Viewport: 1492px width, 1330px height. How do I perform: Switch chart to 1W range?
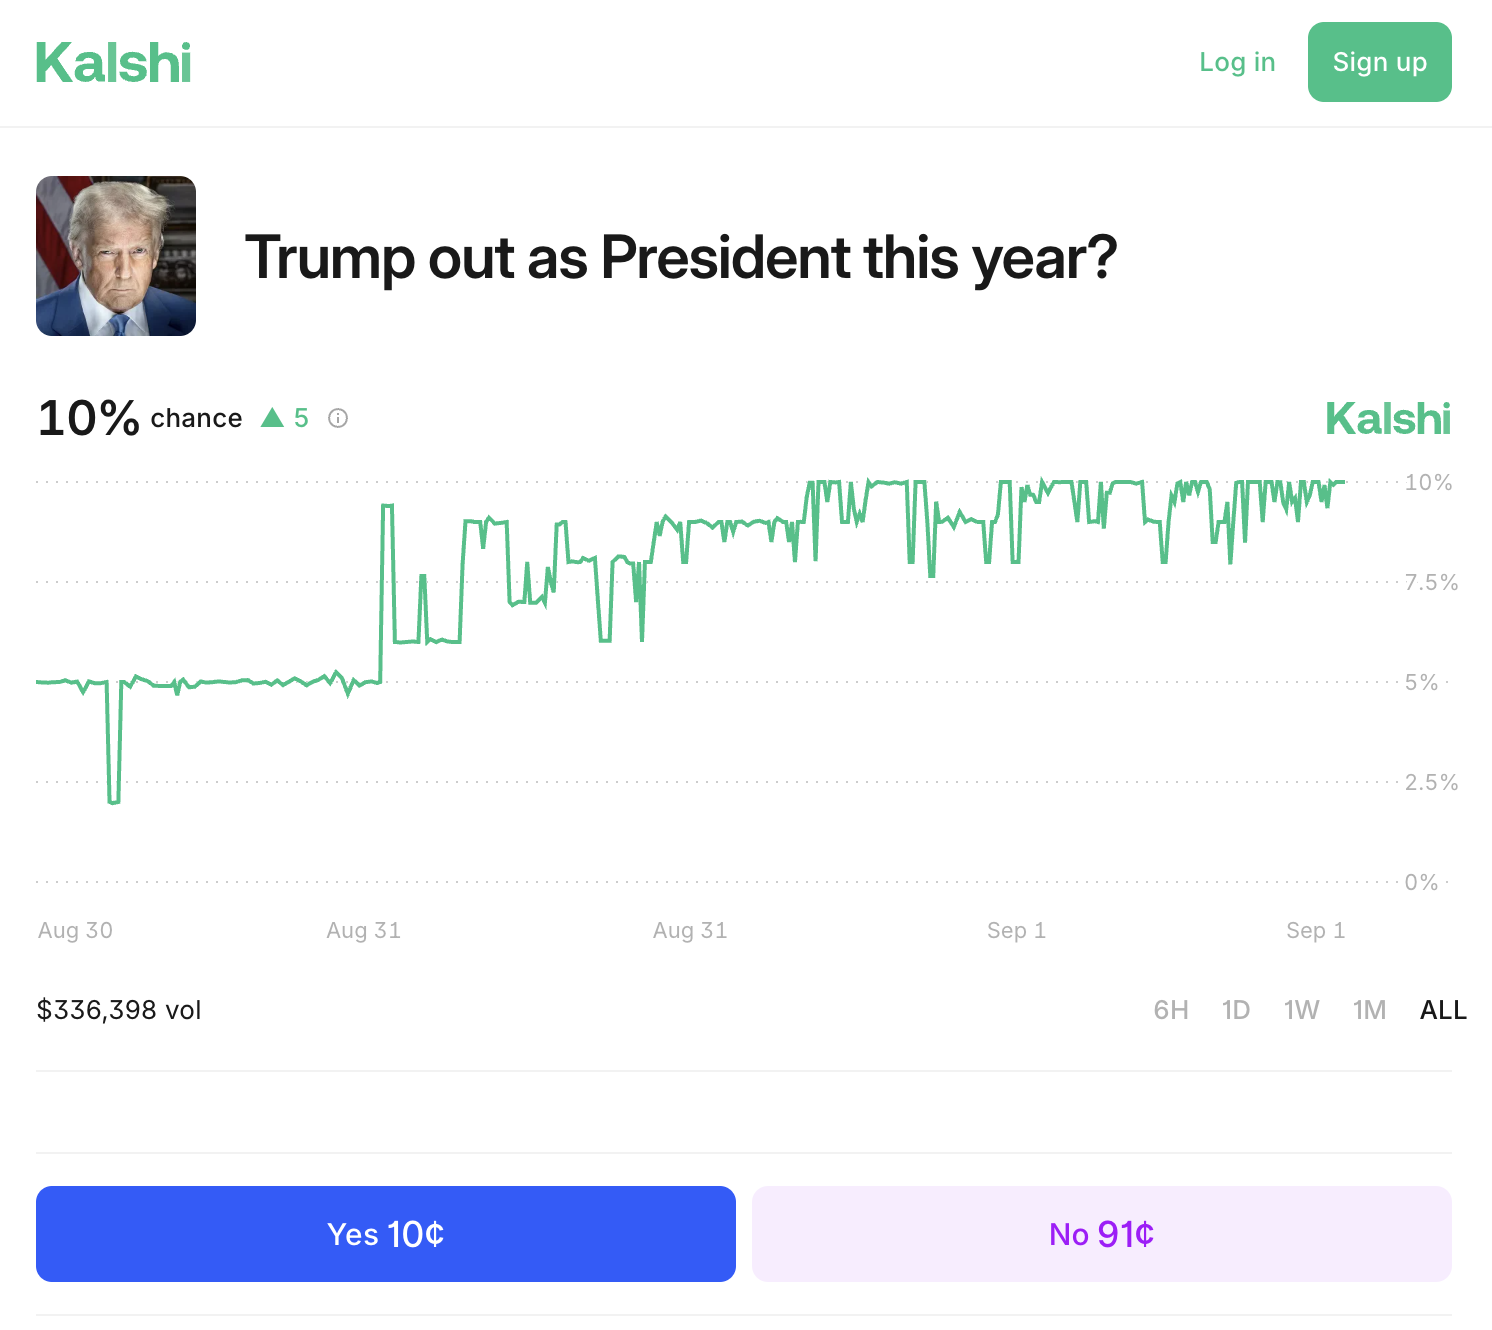pyautogui.click(x=1301, y=1010)
